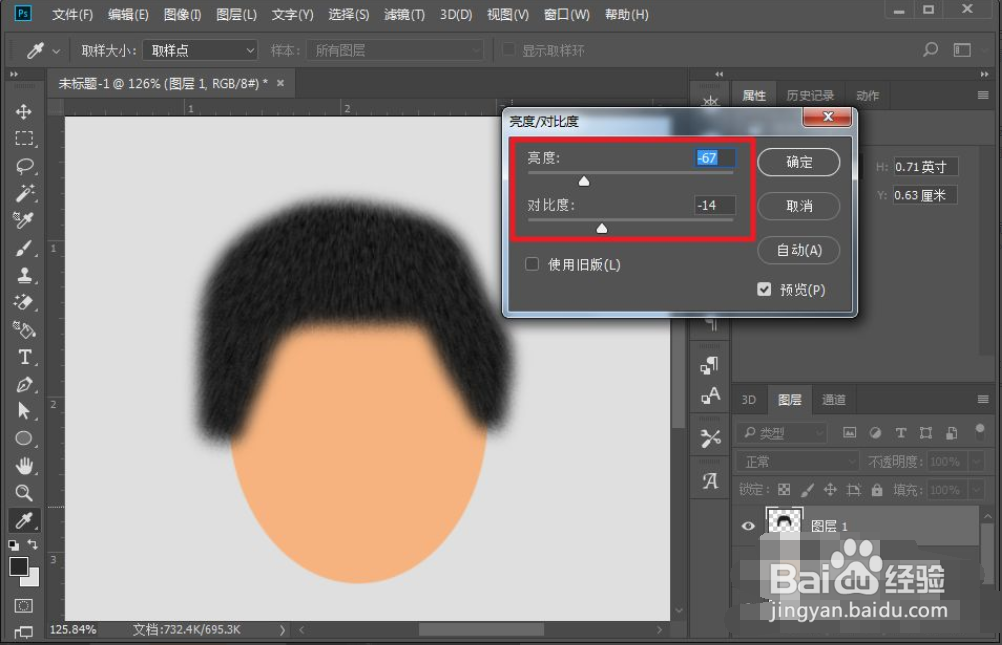Select the Move tool
This screenshot has width=1002, height=645.
point(24,112)
